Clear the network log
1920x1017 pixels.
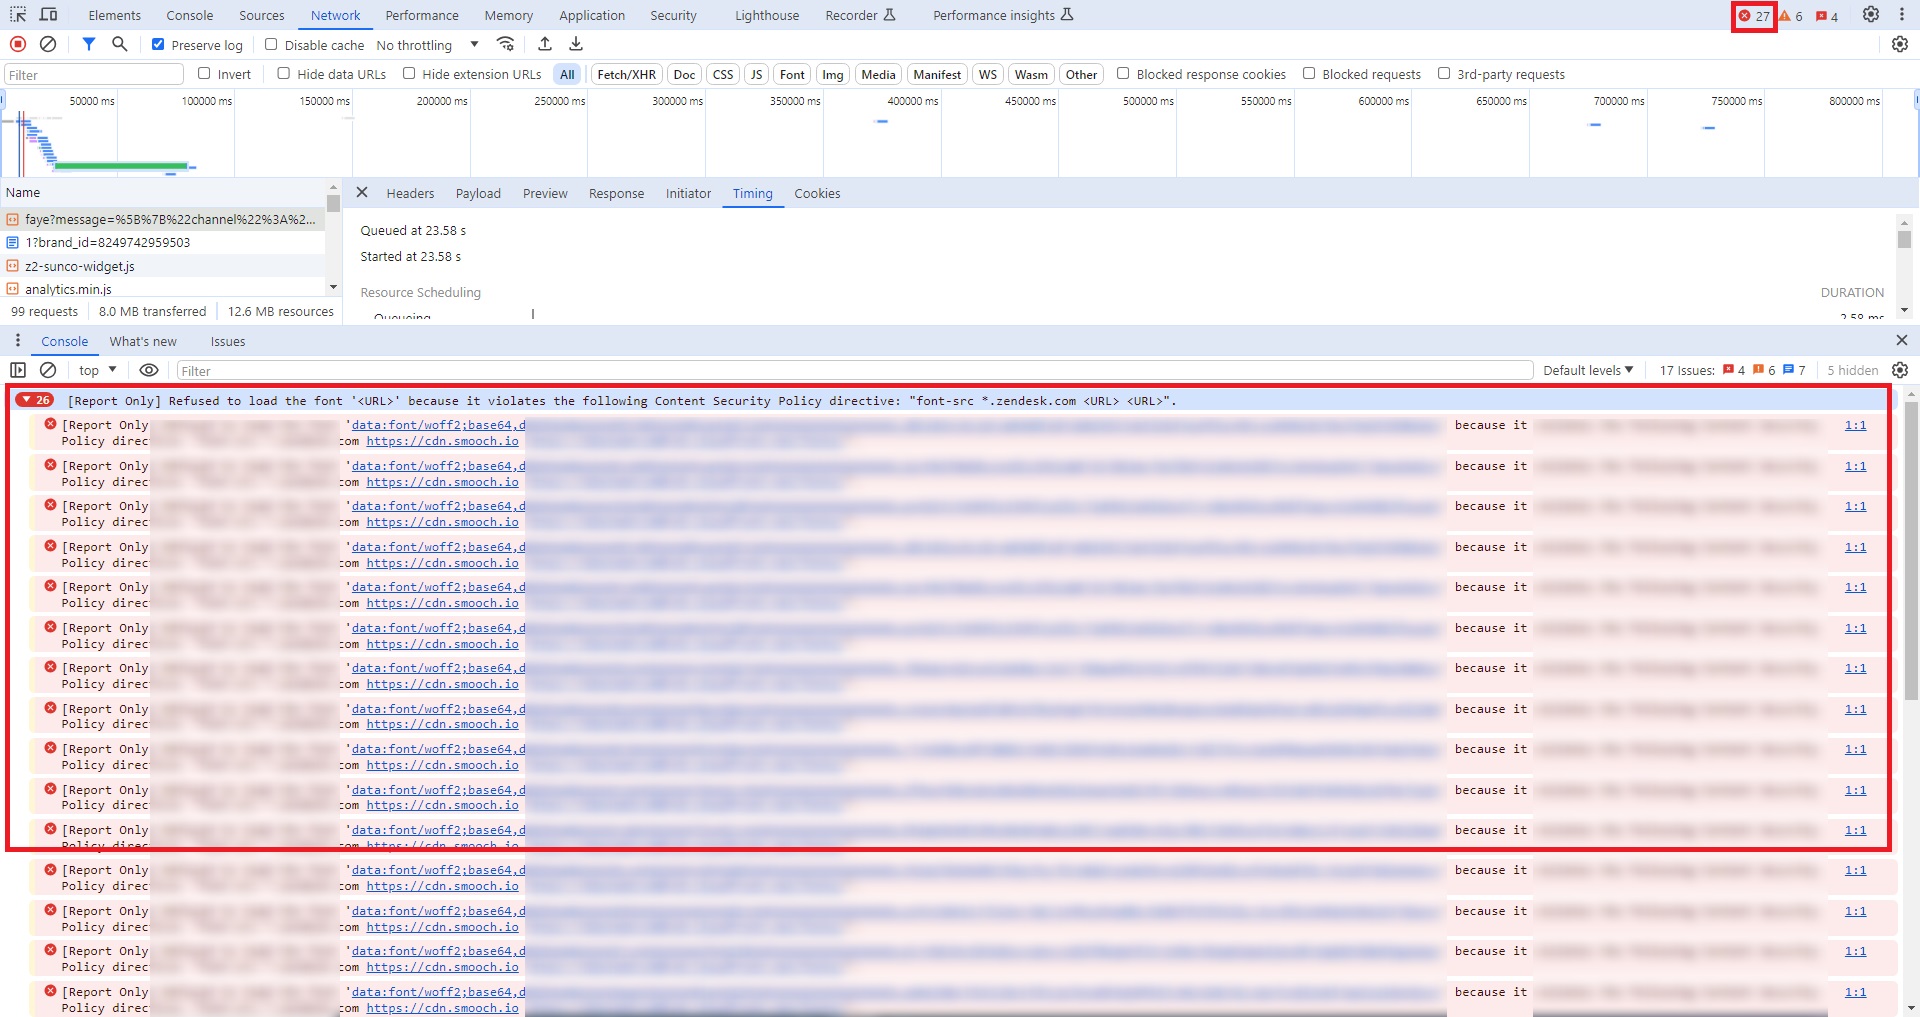pos(48,44)
